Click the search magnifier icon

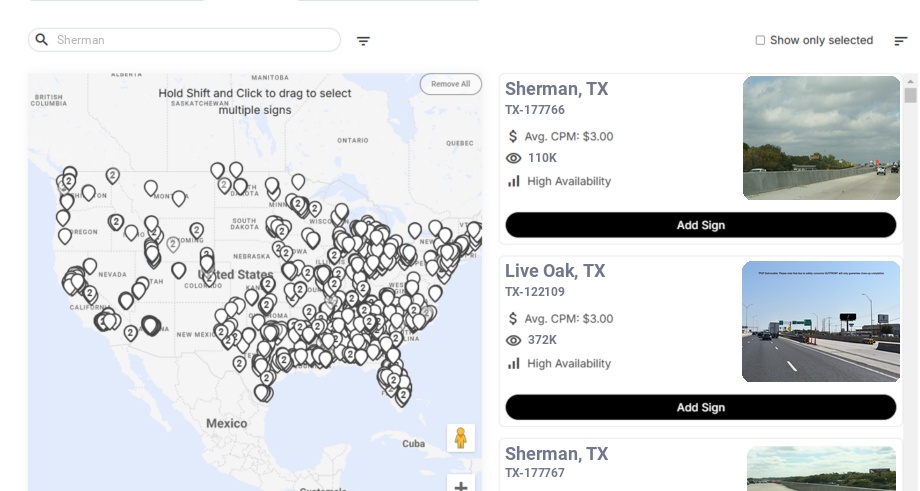click(x=42, y=40)
